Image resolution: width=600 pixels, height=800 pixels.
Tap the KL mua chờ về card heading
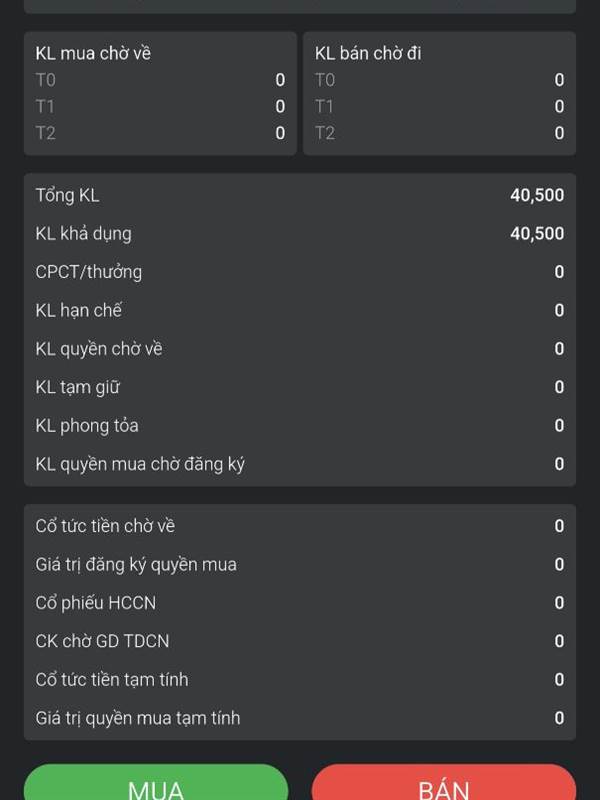click(x=93, y=54)
